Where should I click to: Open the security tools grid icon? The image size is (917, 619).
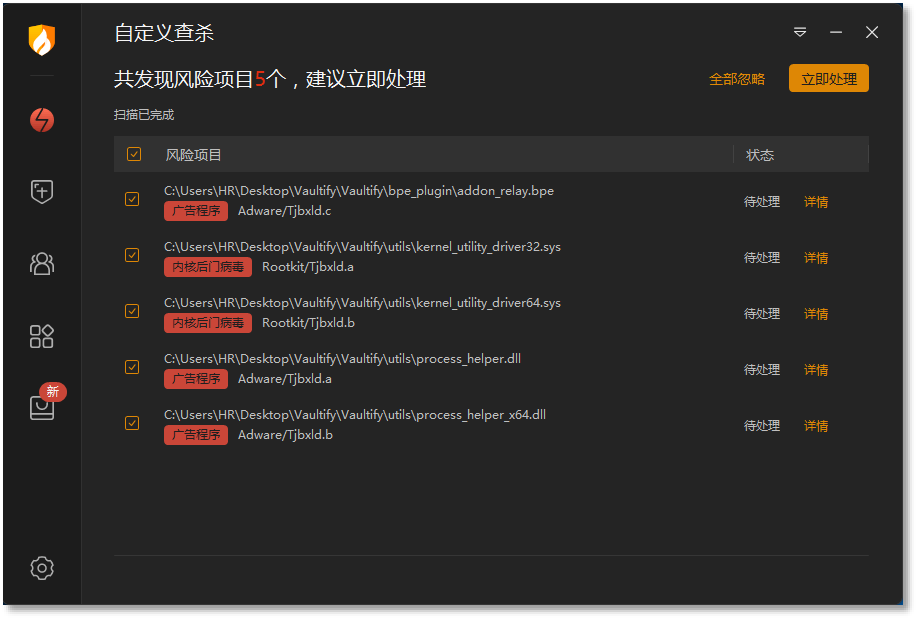[42, 336]
